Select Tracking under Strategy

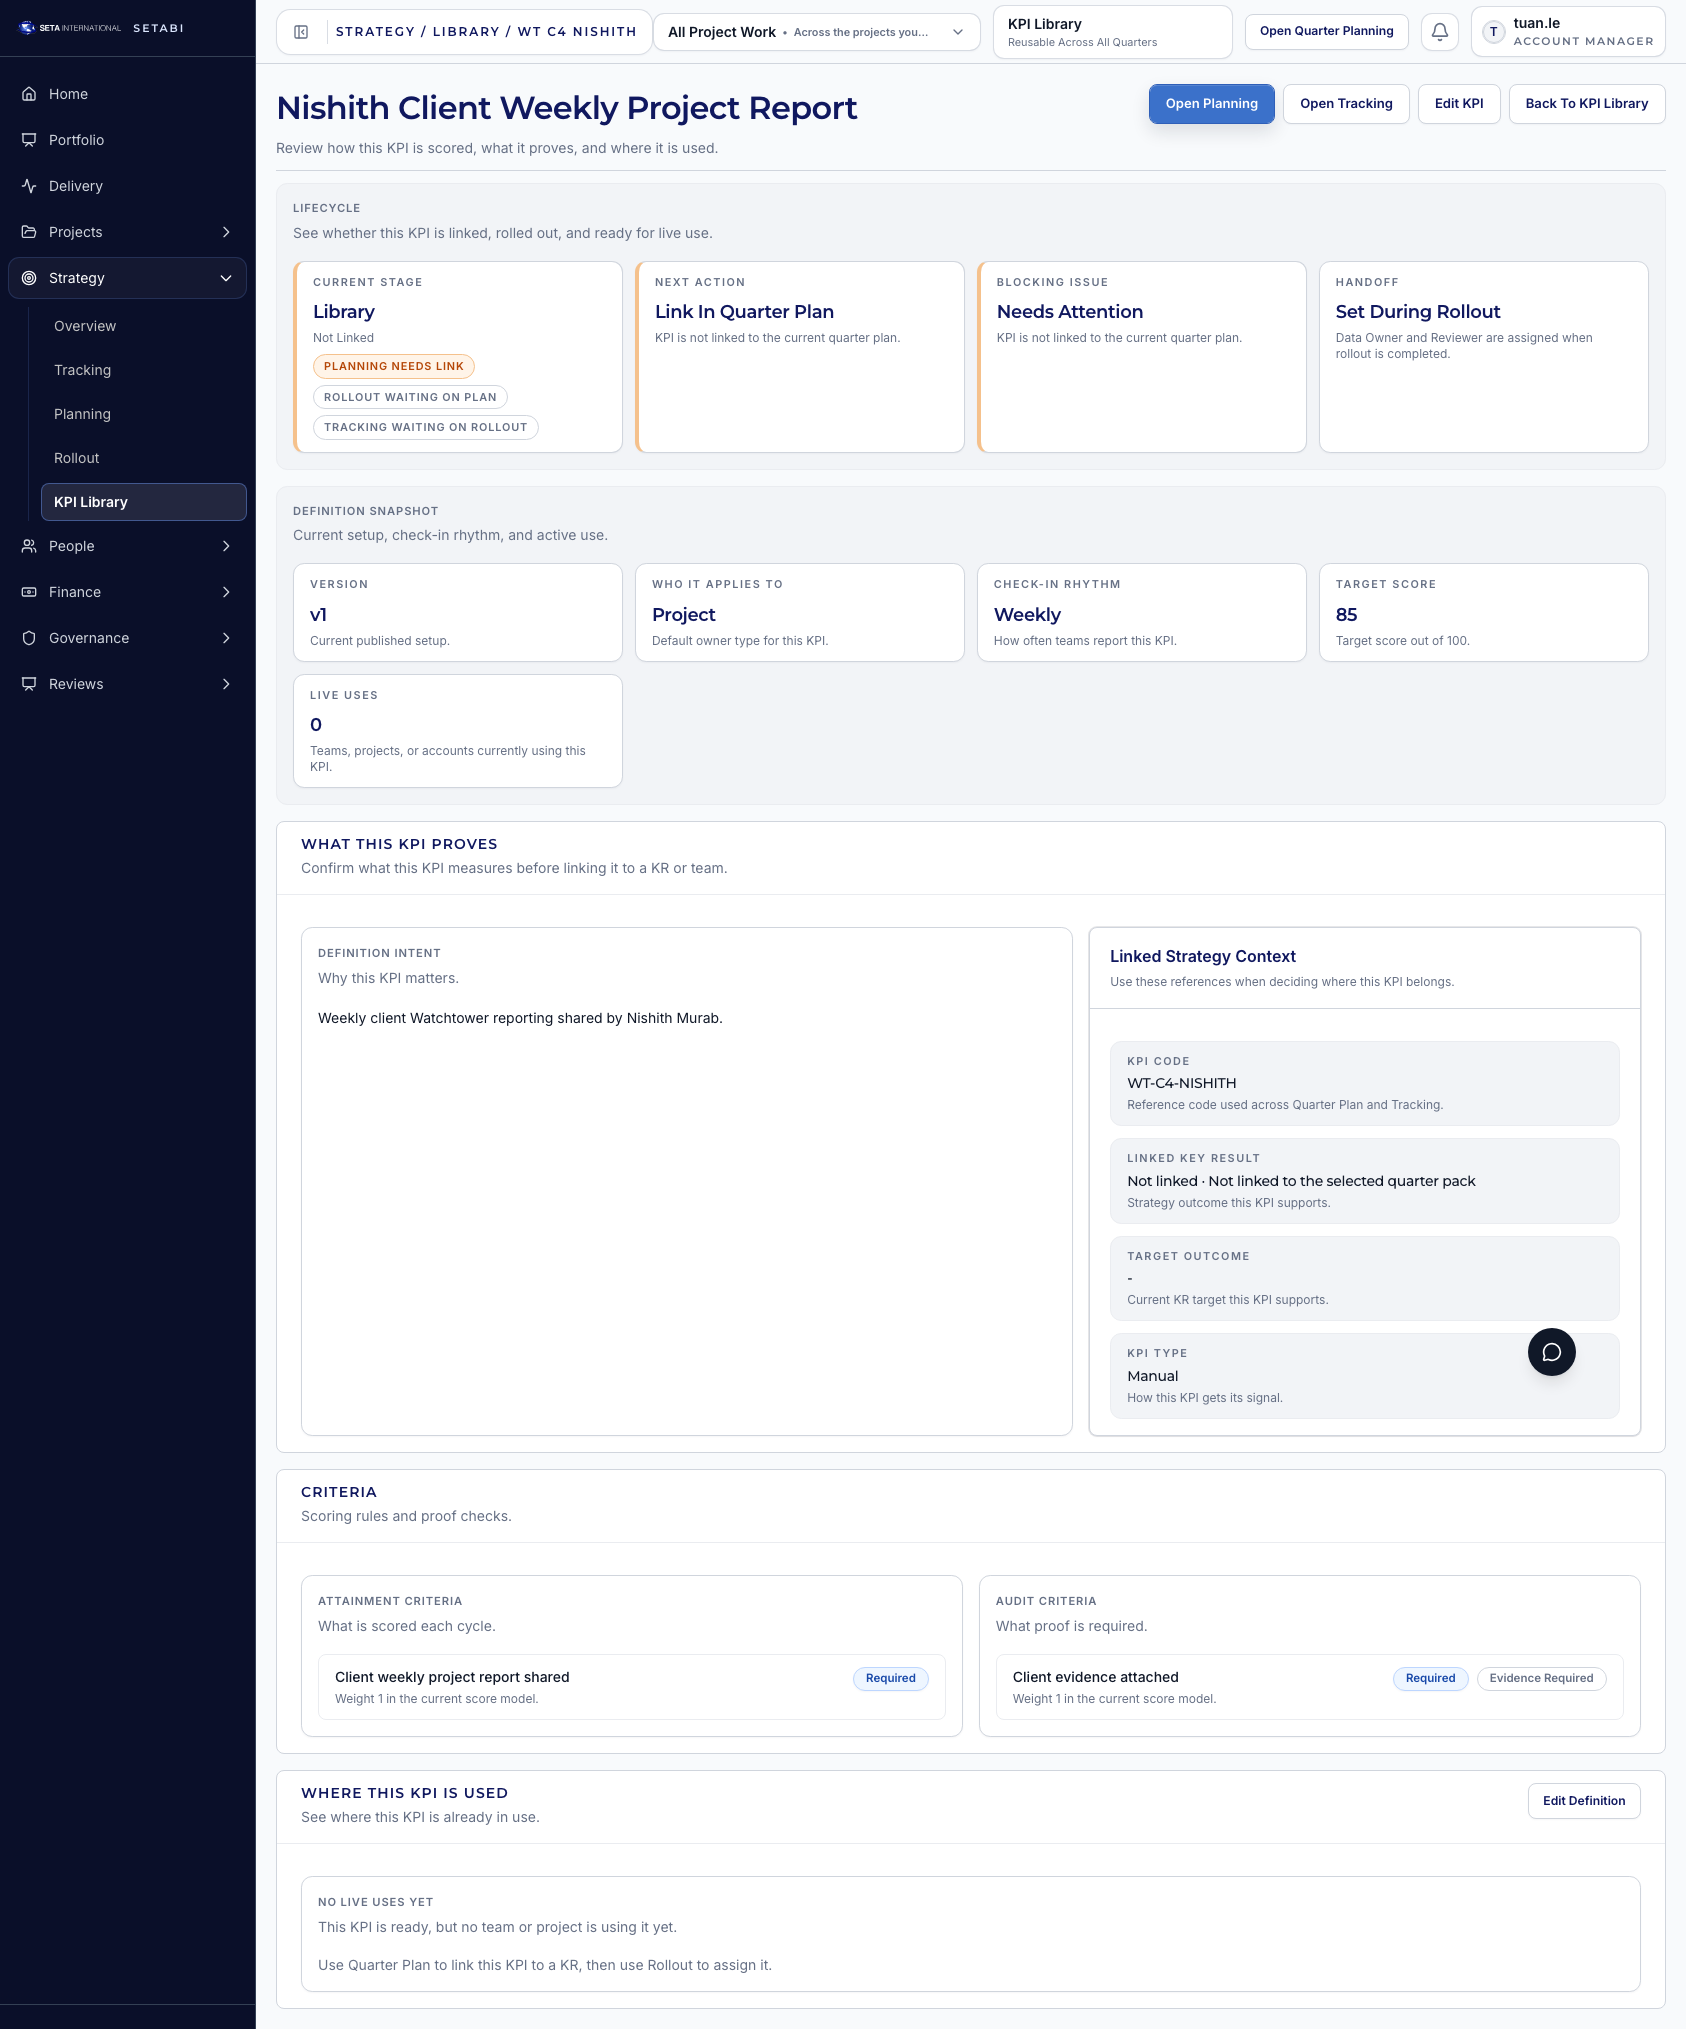coord(82,369)
